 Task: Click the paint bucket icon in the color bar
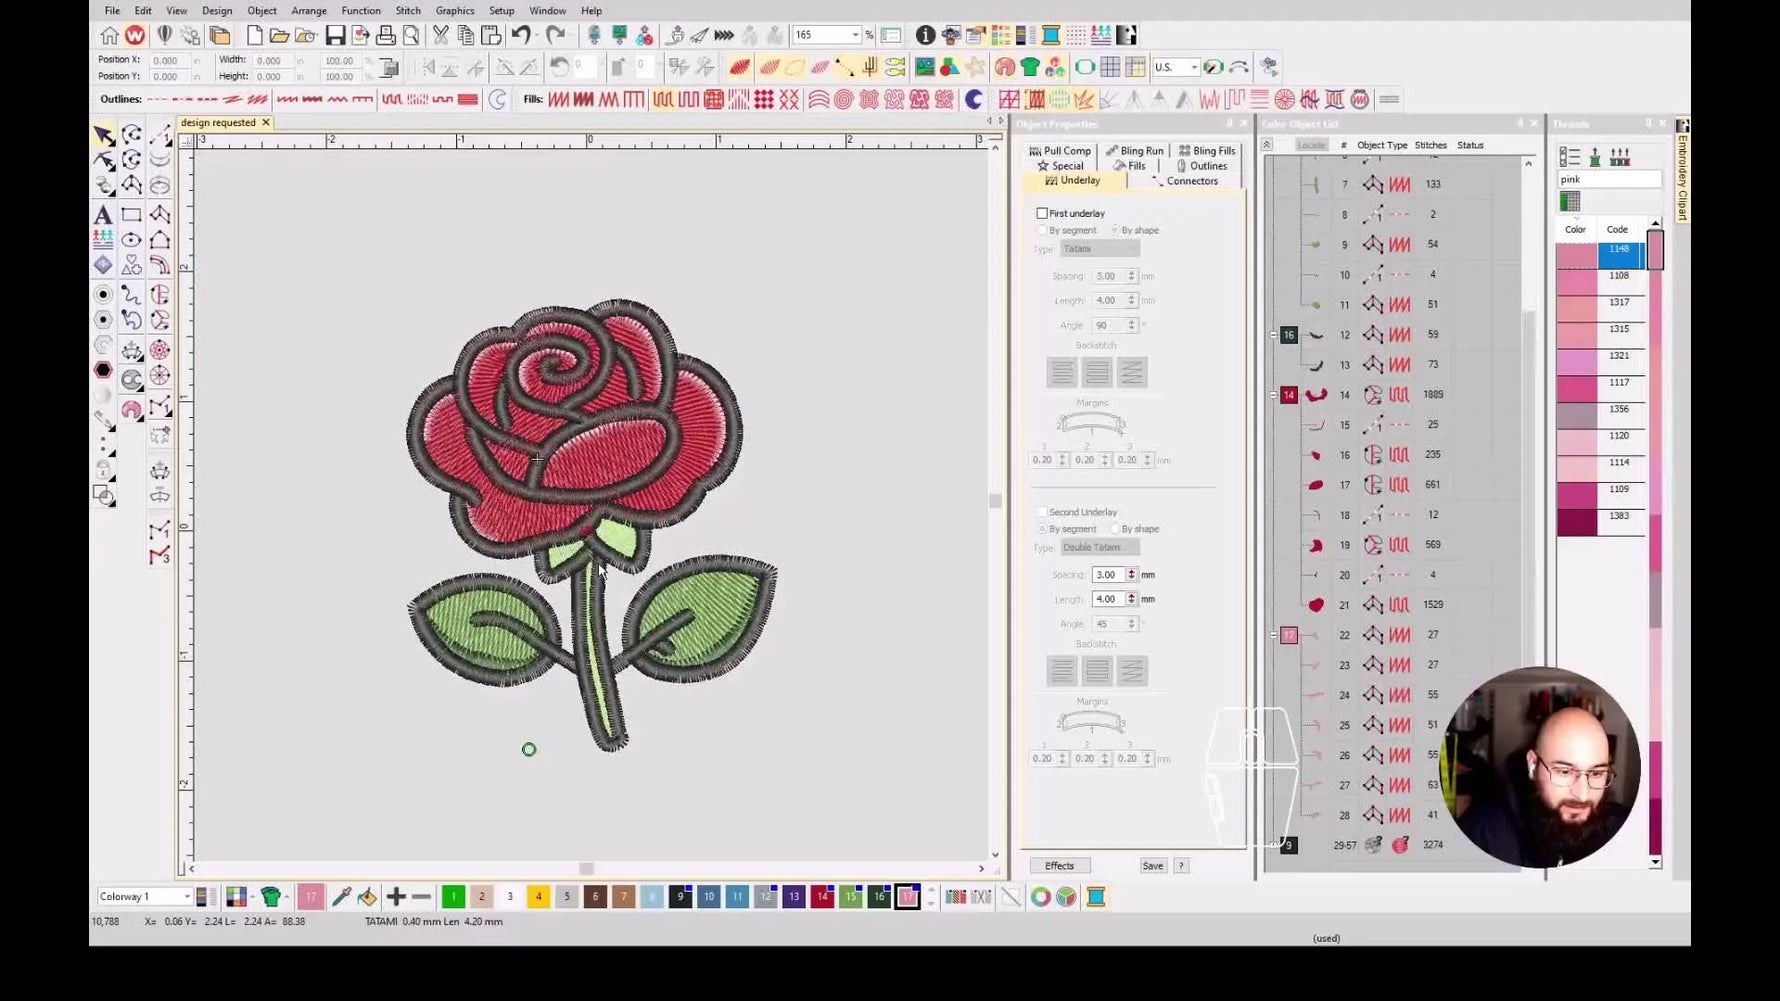click(x=367, y=897)
